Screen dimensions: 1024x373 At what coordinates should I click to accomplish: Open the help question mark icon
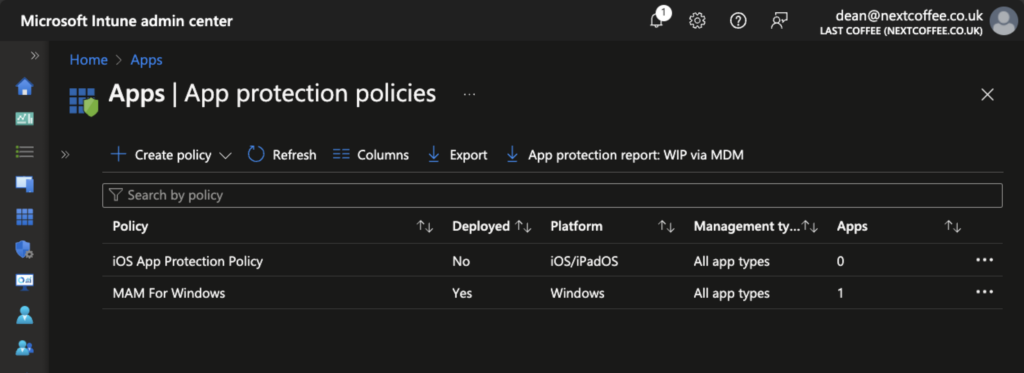point(738,21)
